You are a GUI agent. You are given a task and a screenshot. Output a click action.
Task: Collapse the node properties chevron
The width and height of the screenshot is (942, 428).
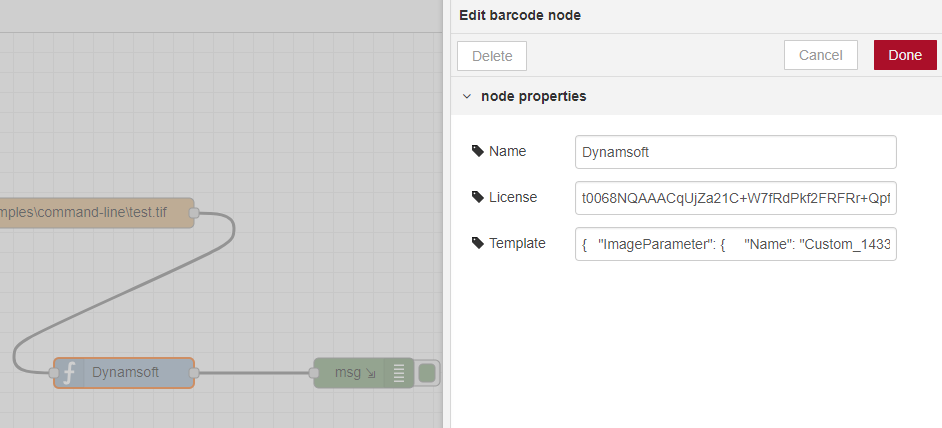[x=467, y=97]
